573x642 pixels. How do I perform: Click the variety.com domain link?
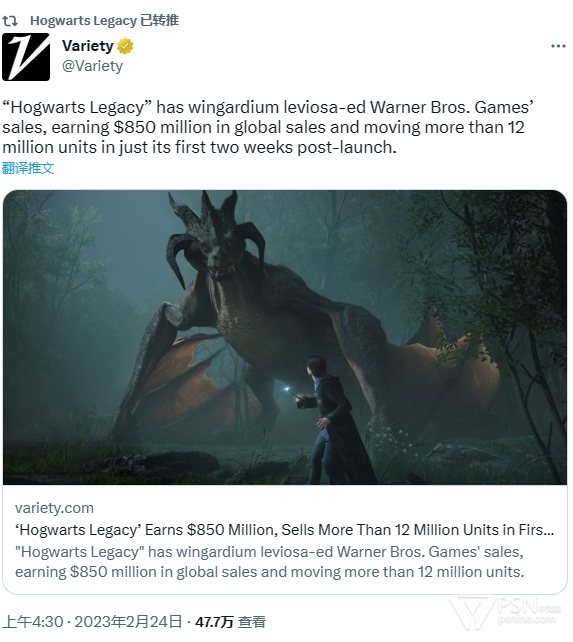(x=54, y=508)
